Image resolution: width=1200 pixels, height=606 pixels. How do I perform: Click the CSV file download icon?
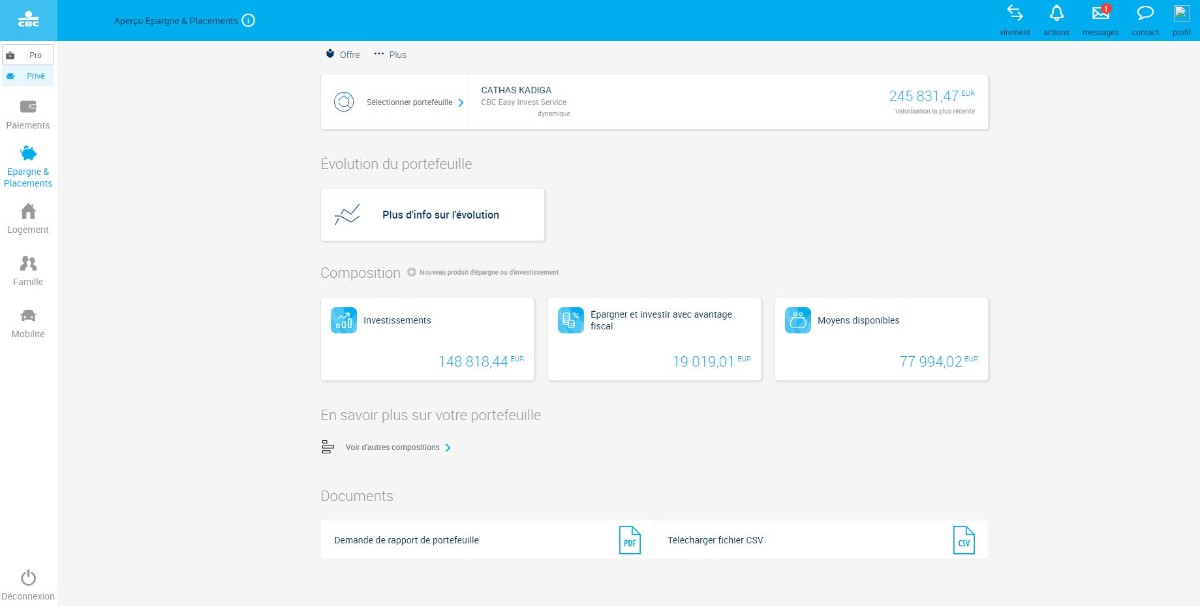(963, 540)
